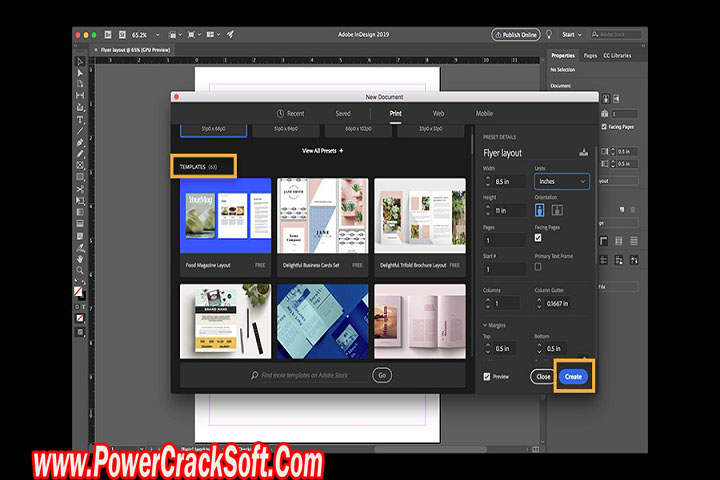Click the Save Preset icon beside Flyer layout
The width and height of the screenshot is (720, 480).
click(x=583, y=153)
